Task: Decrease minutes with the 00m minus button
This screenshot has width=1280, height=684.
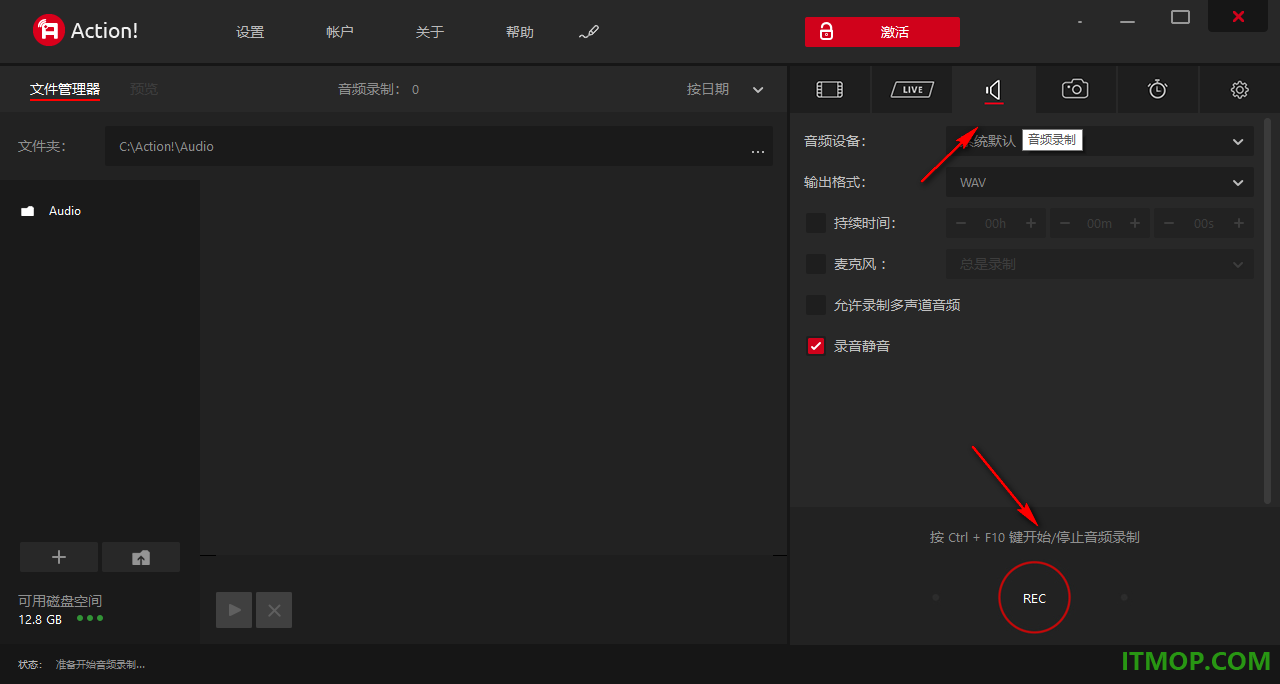Action: [1065, 223]
